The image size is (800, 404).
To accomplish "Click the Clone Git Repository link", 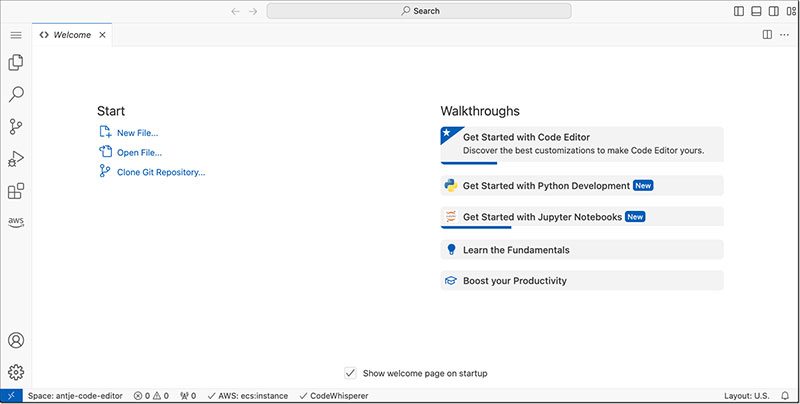I will 160,172.
